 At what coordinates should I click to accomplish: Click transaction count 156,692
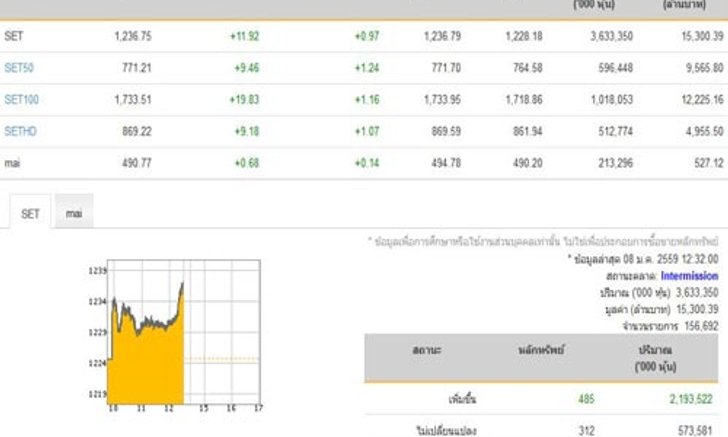click(702, 326)
